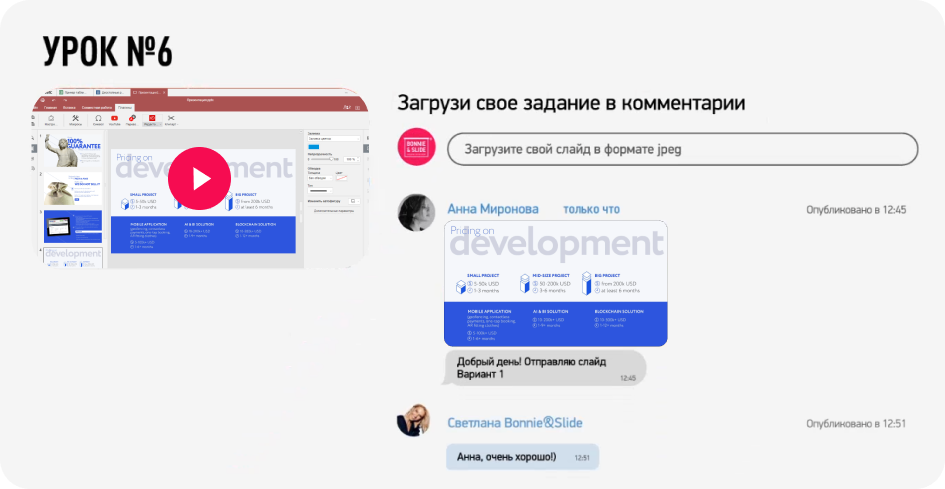
Task: Click the Bonnie & Slide pink logo avatar
Action: point(415,147)
